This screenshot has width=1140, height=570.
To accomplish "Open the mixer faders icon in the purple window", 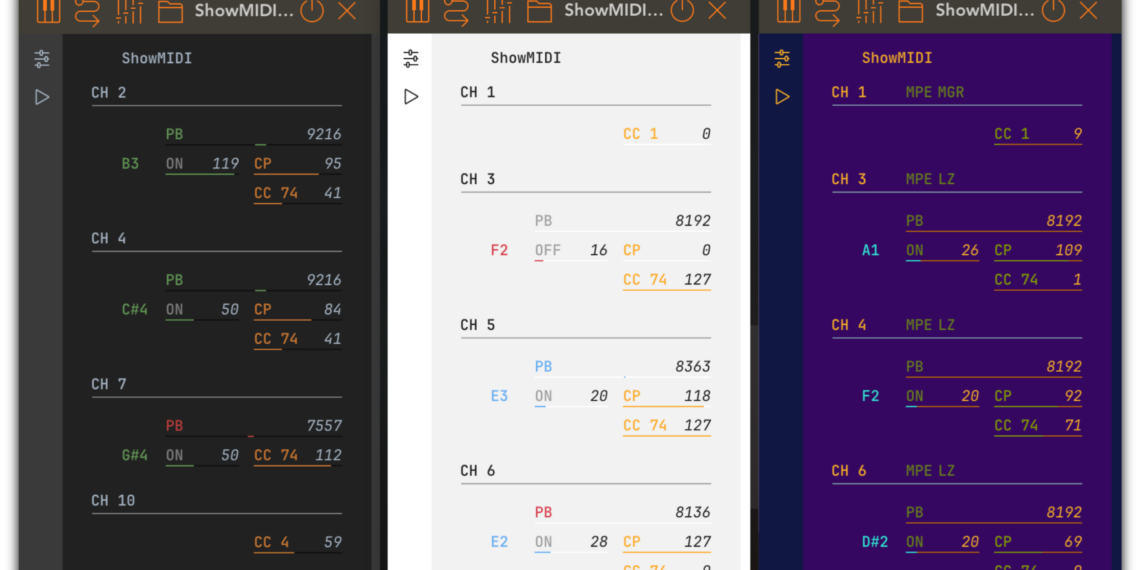I will [x=868, y=11].
